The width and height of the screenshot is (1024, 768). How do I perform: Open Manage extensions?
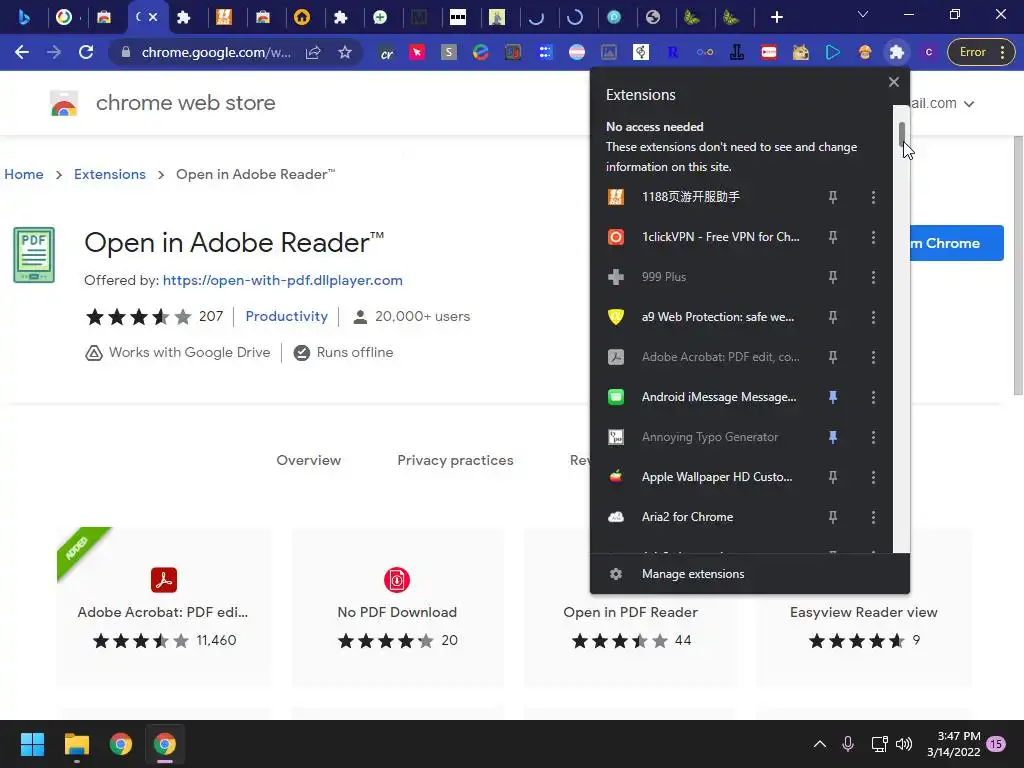(749, 574)
